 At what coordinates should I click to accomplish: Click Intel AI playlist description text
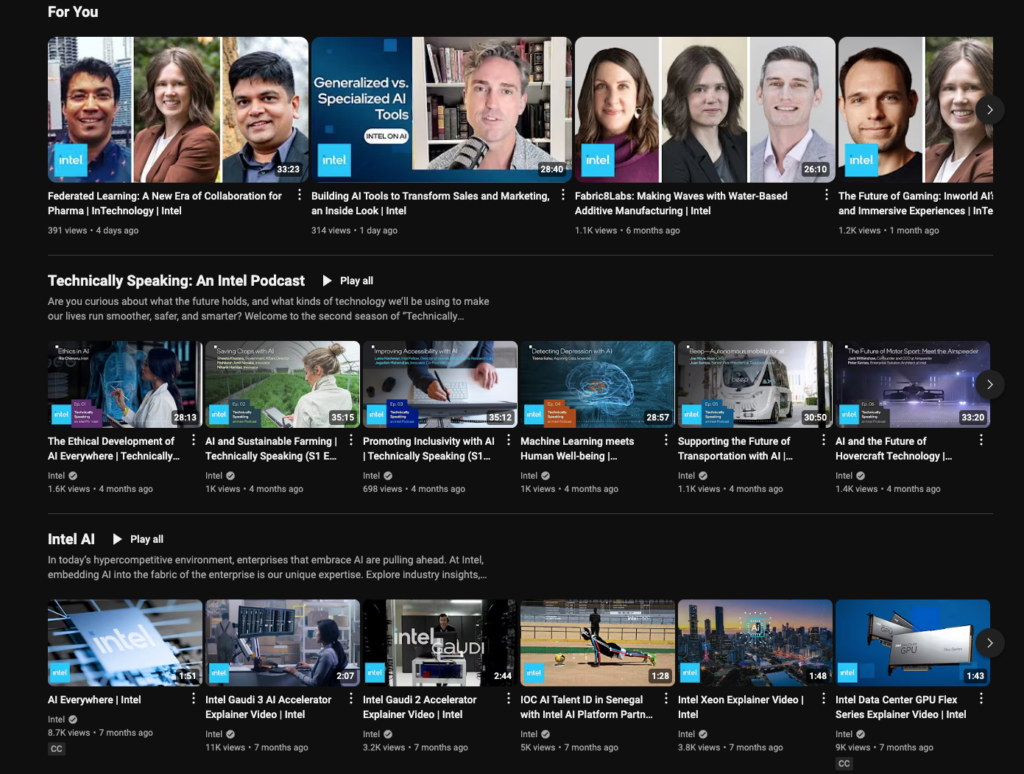[267, 568]
